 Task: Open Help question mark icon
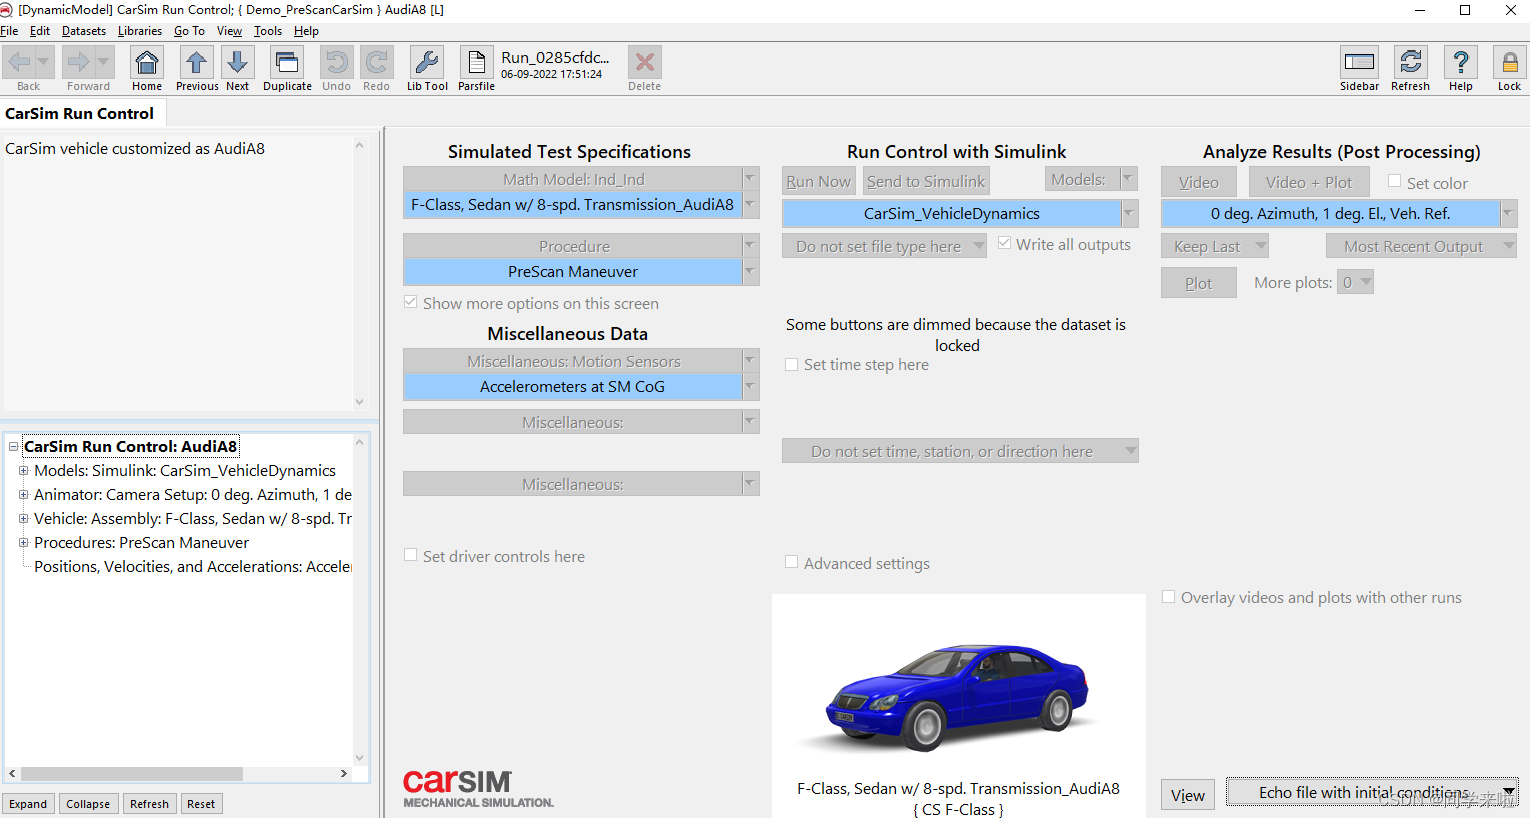tap(1461, 63)
